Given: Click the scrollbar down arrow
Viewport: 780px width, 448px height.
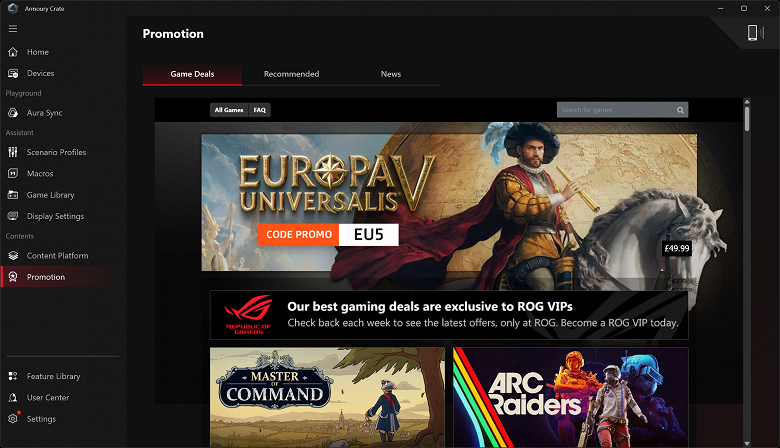Looking at the screenshot, I should pyautogui.click(x=747, y=444).
